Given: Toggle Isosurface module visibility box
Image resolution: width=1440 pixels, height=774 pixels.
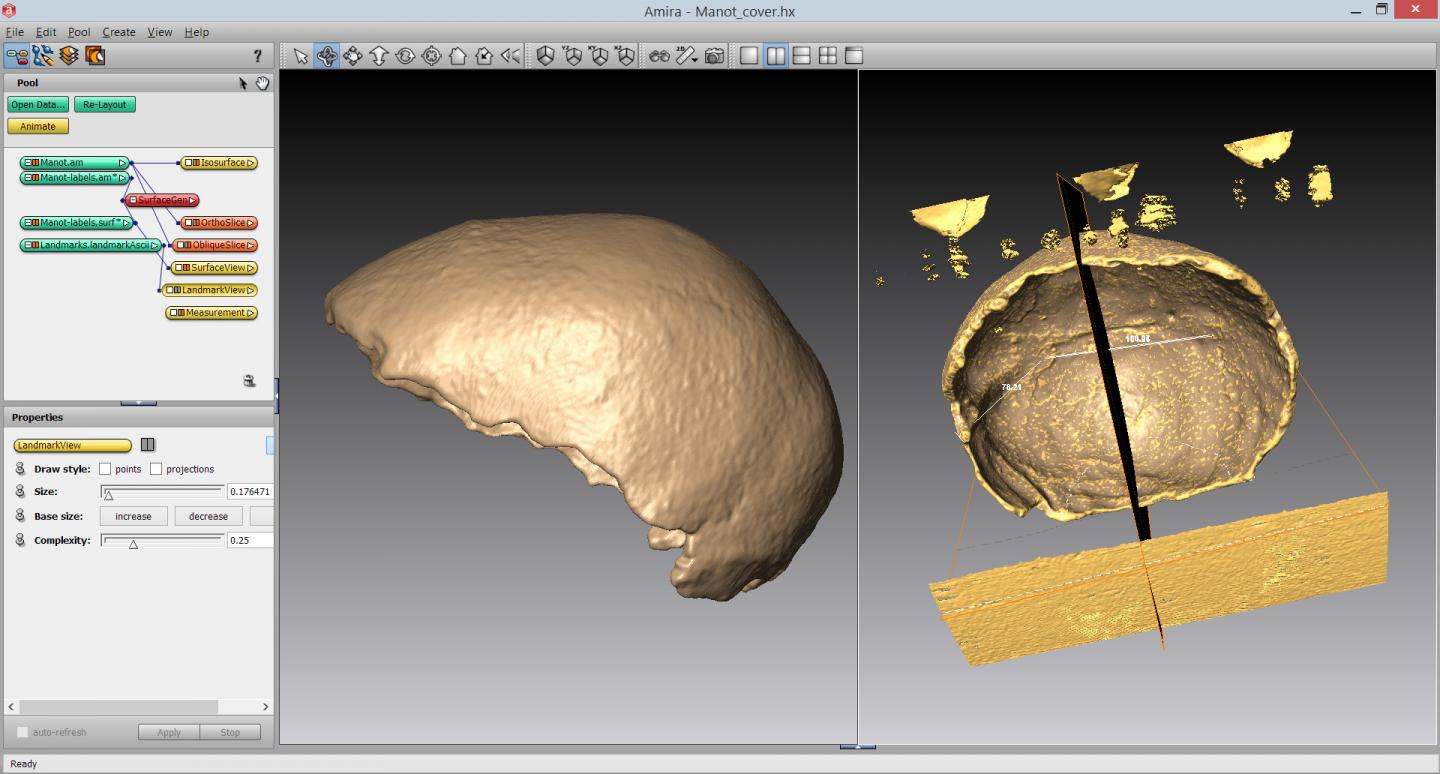Looking at the screenshot, I should pyautogui.click(x=188, y=163).
